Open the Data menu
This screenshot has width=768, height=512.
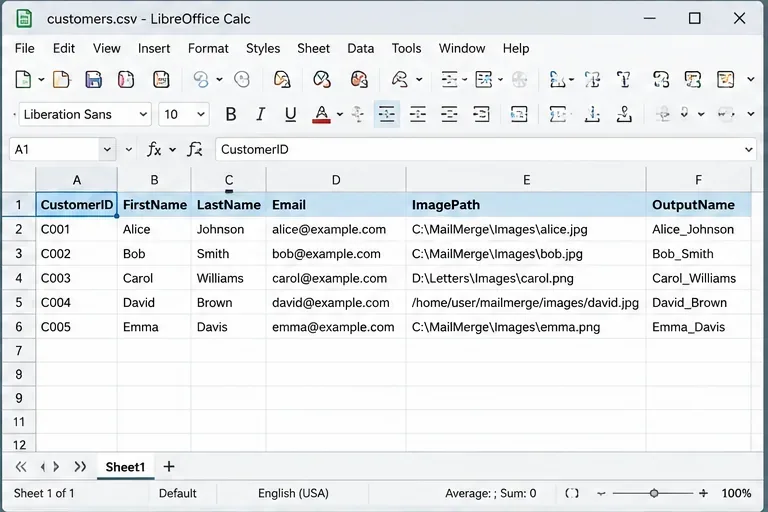pos(360,49)
